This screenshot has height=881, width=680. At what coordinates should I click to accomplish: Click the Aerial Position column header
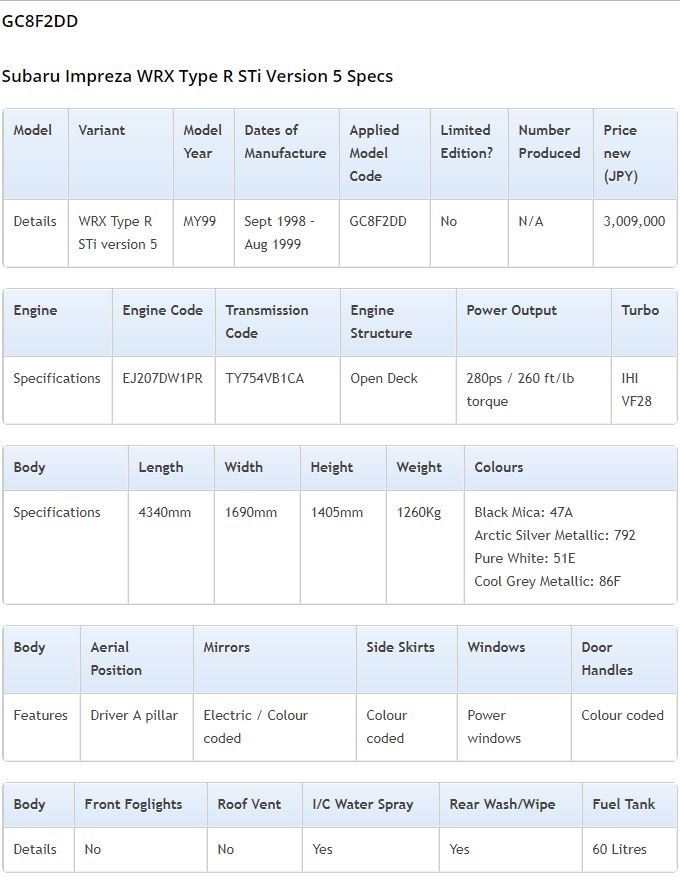[137, 659]
